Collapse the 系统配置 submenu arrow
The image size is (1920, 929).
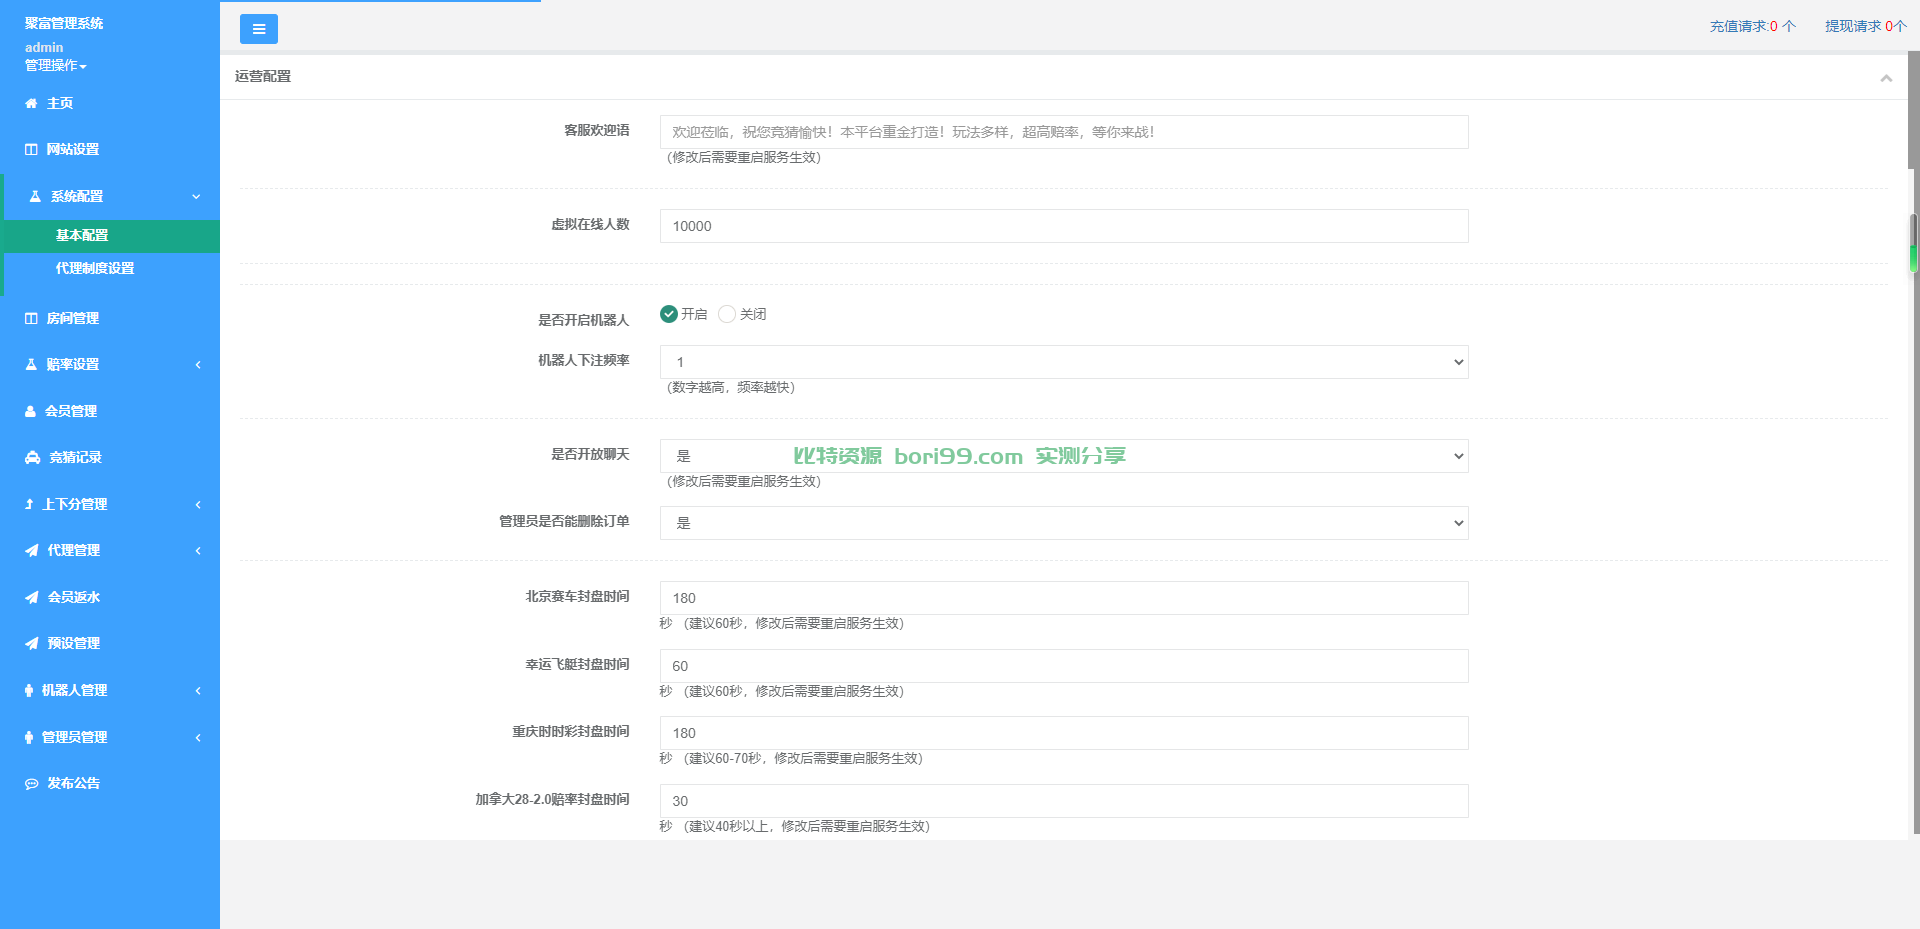tap(196, 197)
